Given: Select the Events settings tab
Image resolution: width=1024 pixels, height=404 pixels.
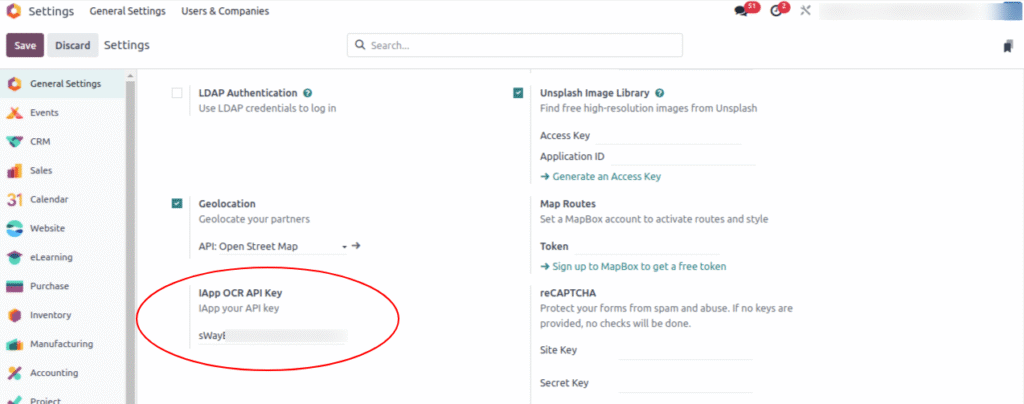Looking at the screenshot, I should point(63,113).
